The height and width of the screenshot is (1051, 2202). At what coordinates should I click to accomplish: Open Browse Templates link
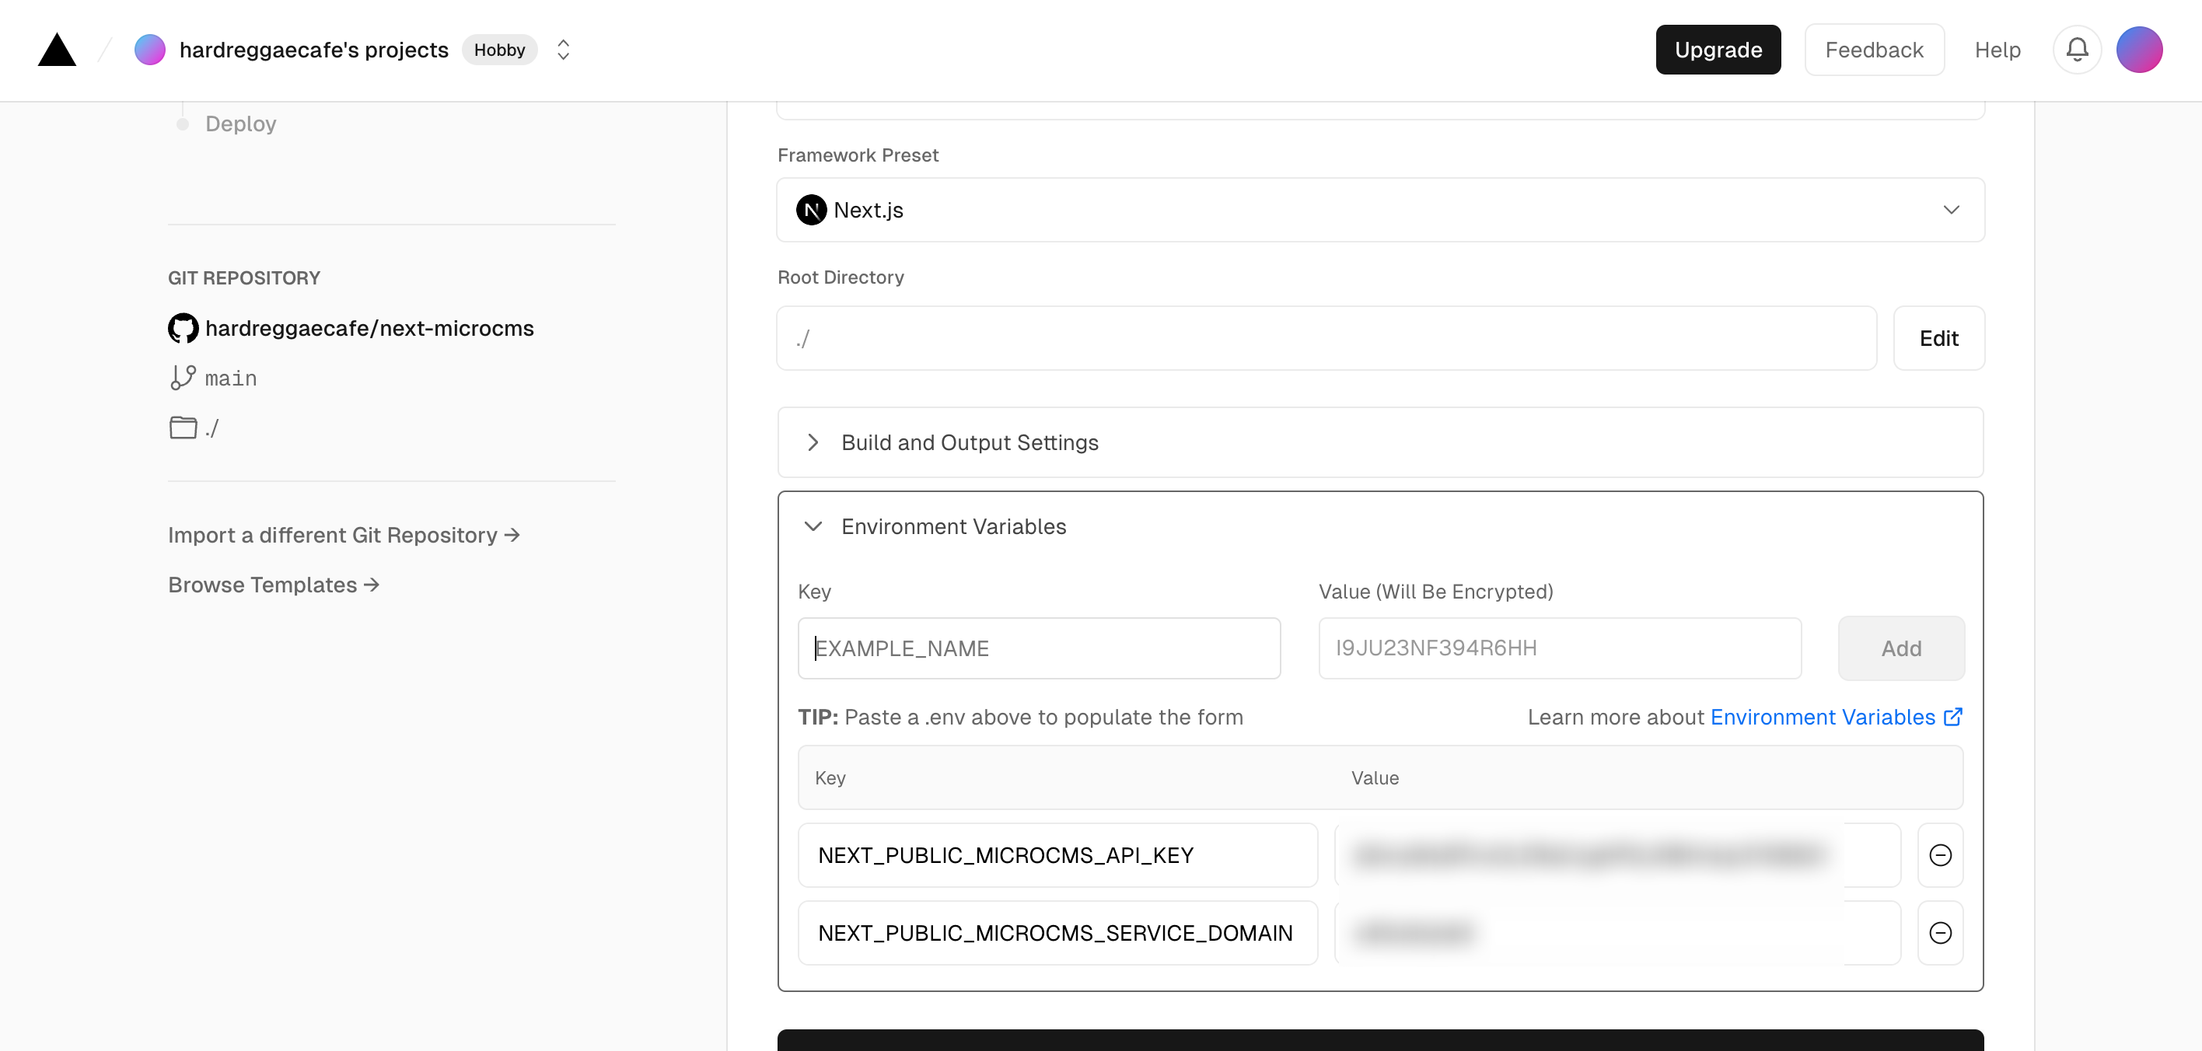click(x=273, y=585)
